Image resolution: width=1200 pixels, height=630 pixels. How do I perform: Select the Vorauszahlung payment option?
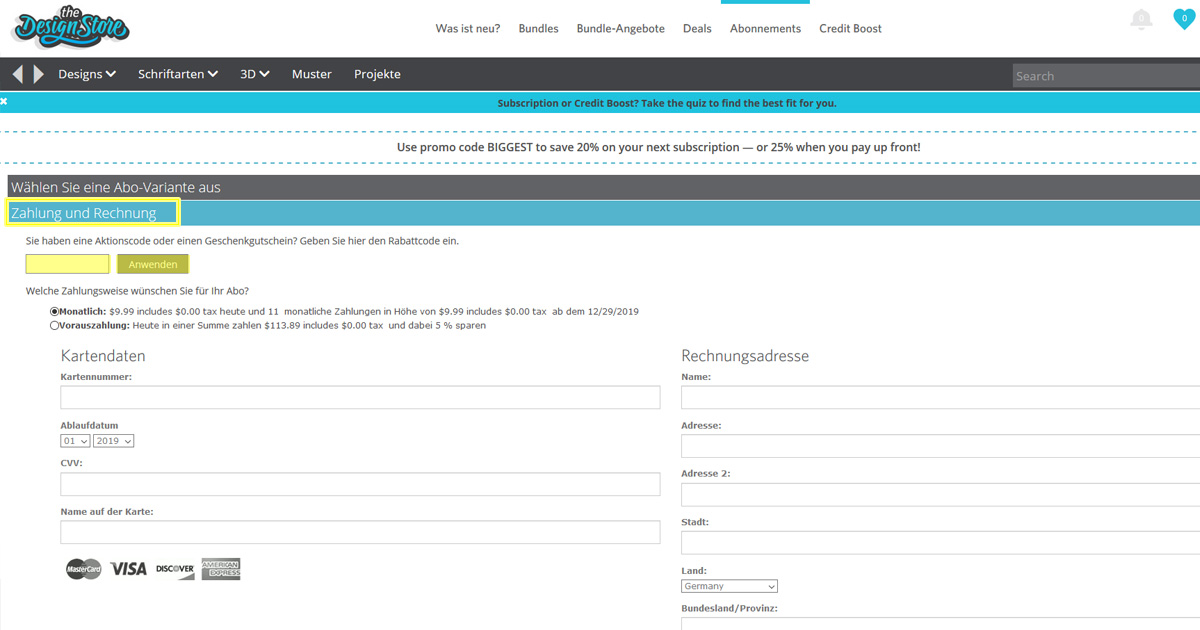tap(54, 325)
